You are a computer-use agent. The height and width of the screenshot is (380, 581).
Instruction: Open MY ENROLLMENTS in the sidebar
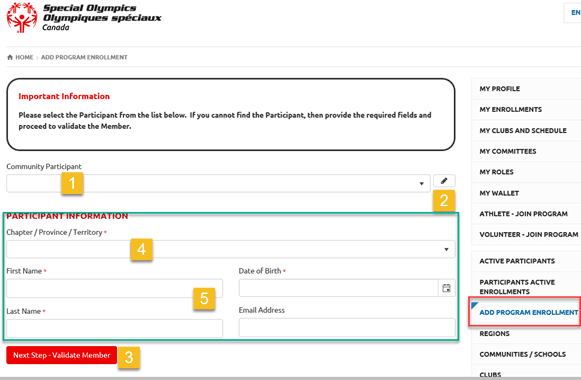511,110
